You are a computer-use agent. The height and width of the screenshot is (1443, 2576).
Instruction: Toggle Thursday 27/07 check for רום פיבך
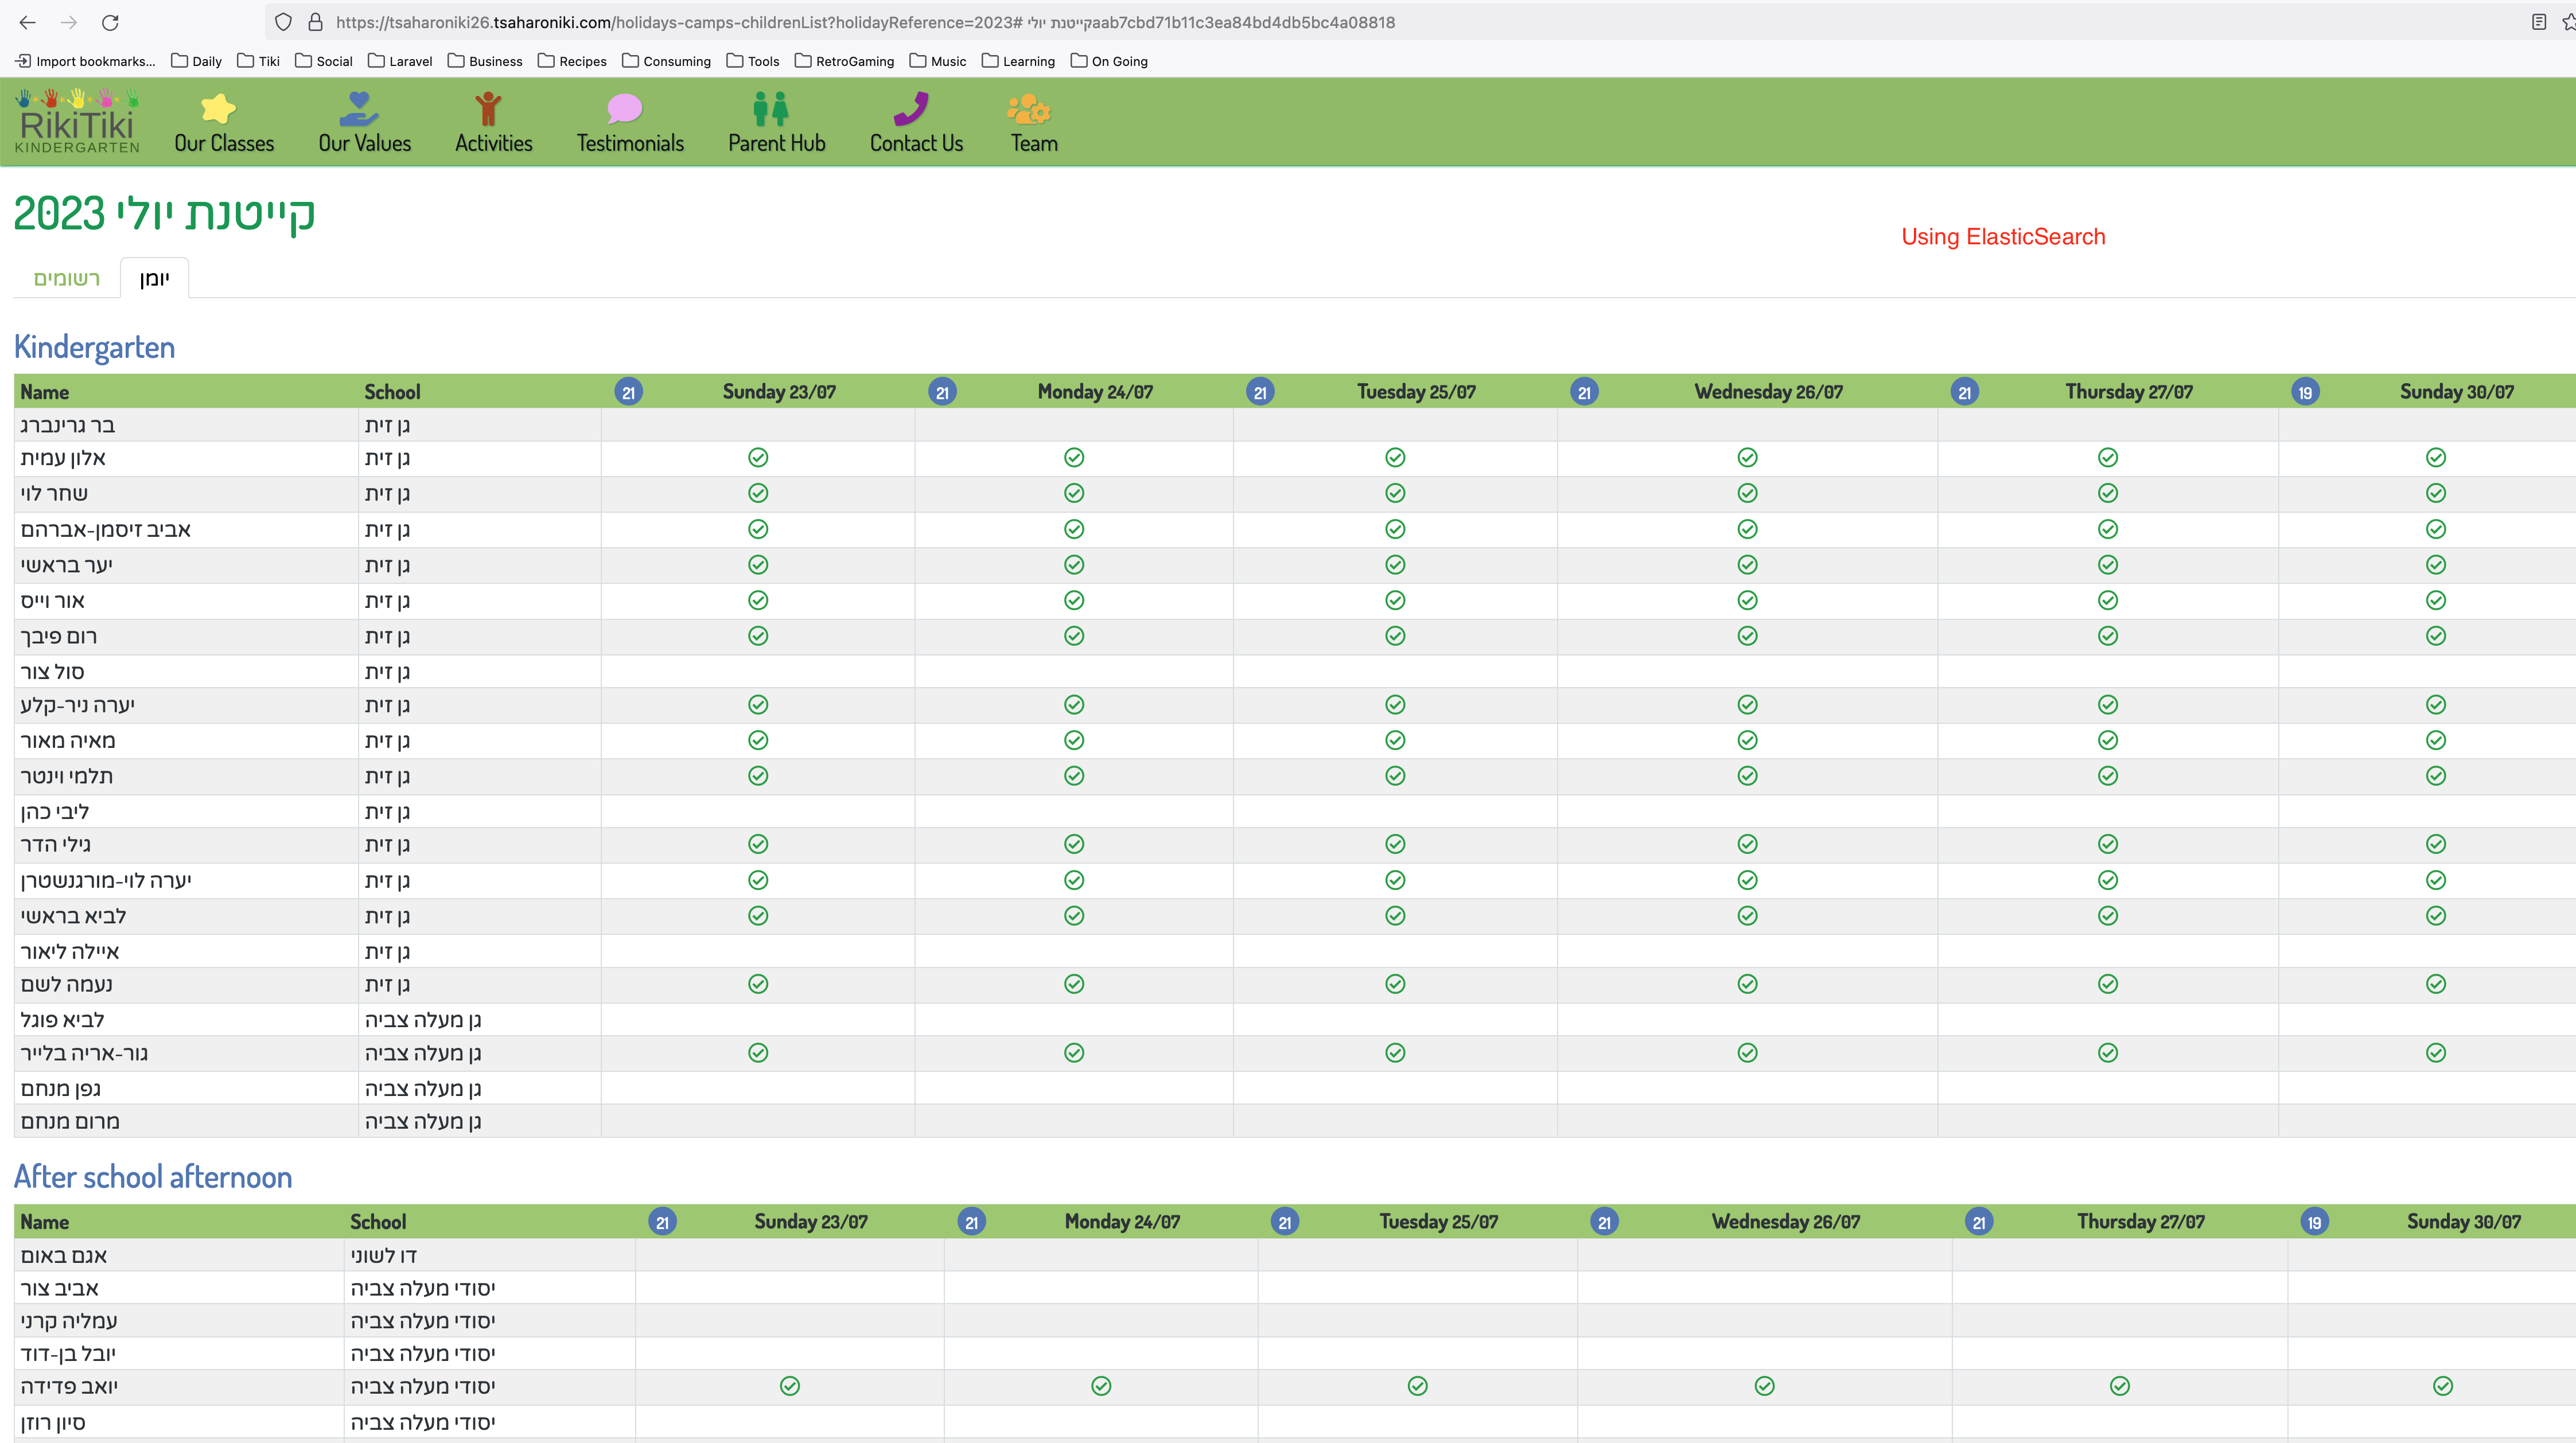click(x=2108, y=636)
